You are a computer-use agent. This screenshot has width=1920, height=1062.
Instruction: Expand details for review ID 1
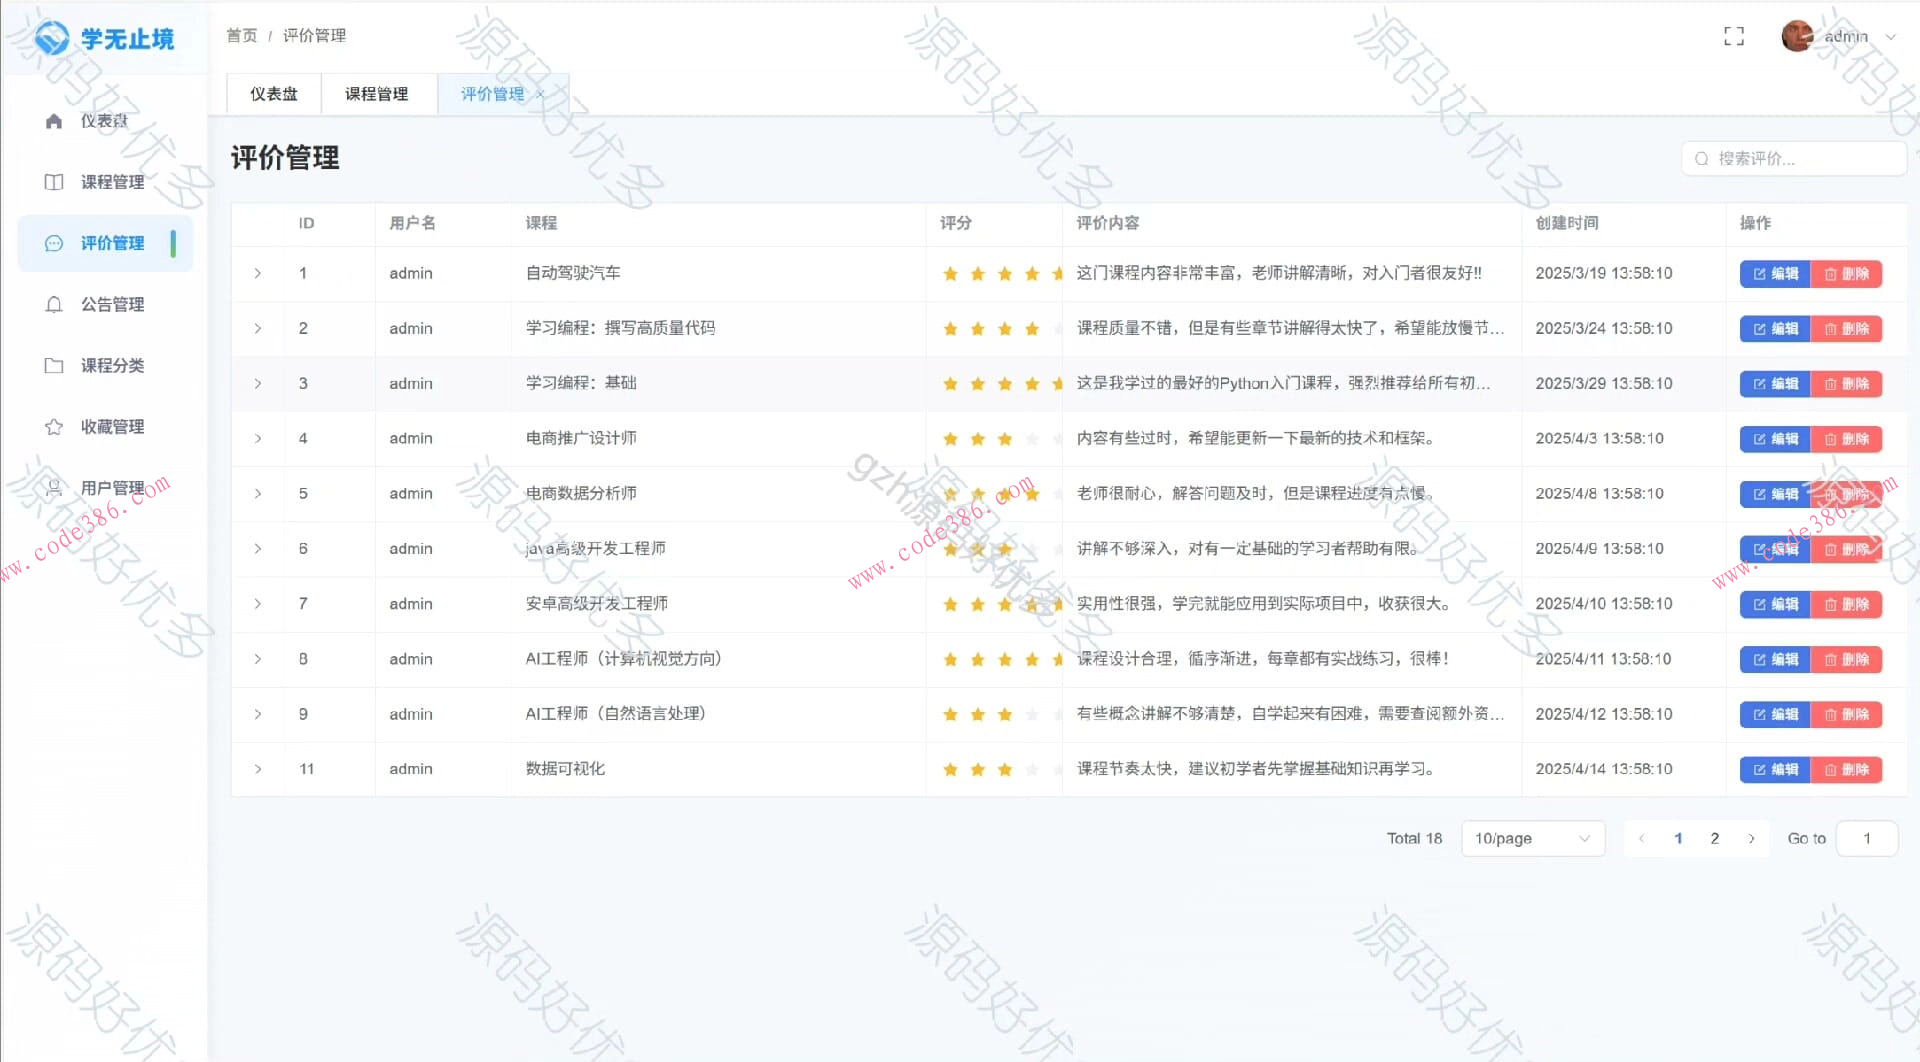point(257,272)
